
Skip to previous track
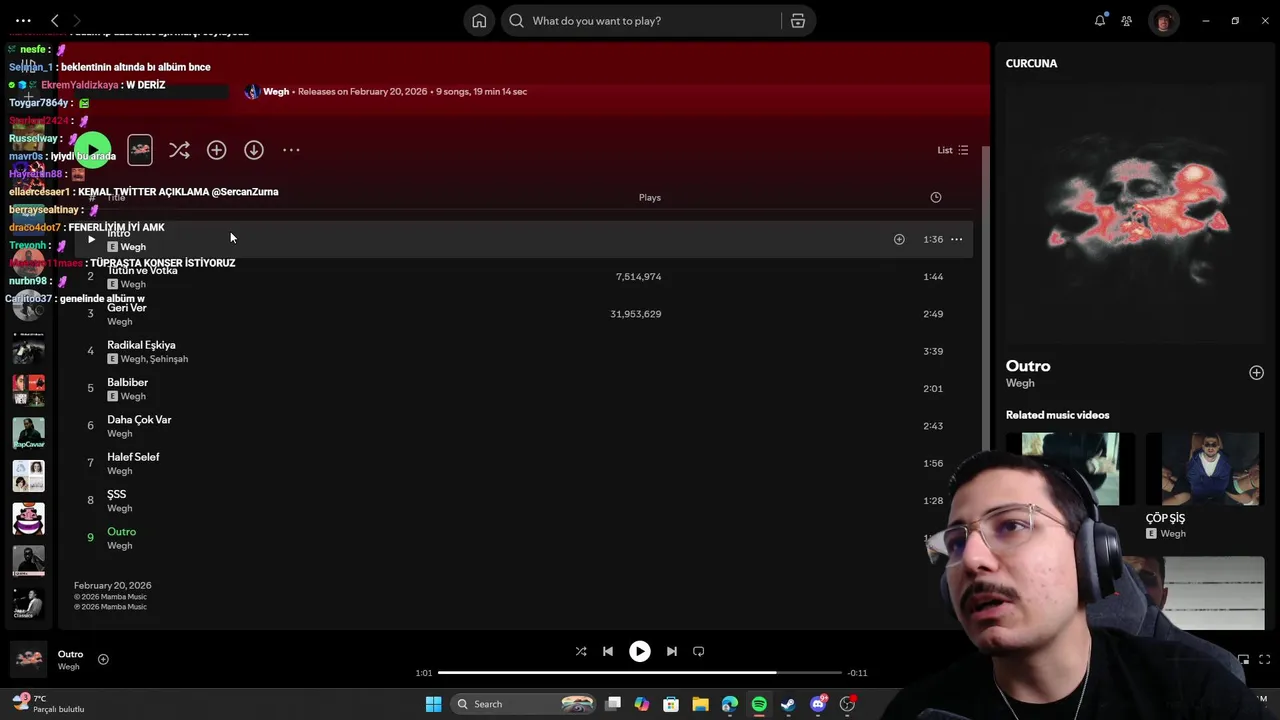[608, 651]
